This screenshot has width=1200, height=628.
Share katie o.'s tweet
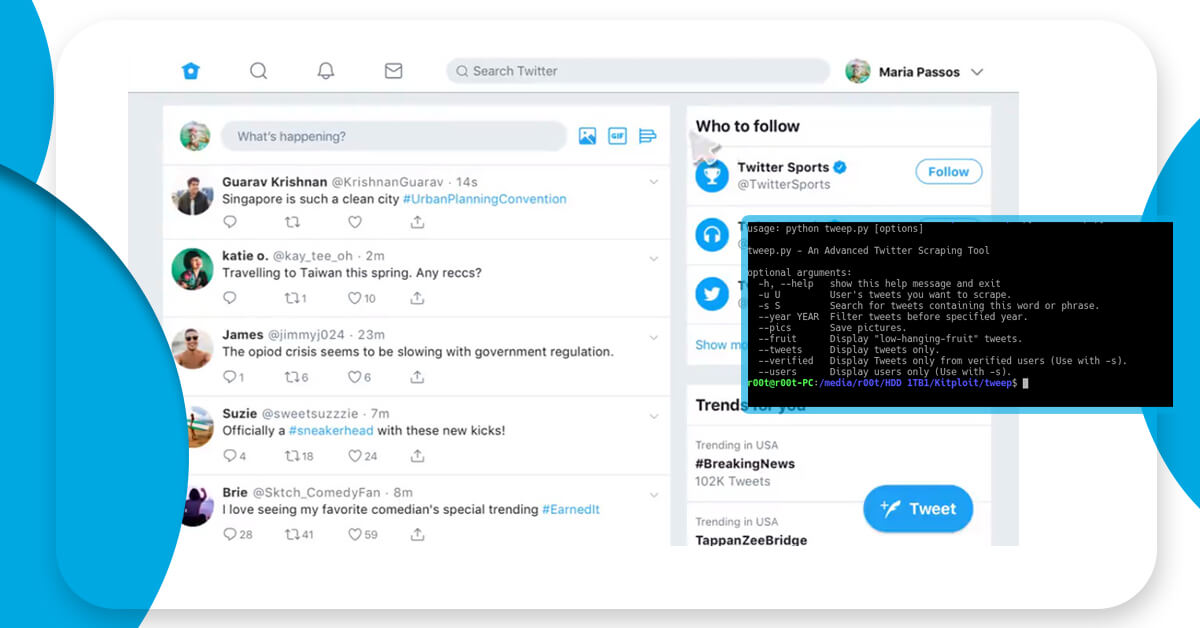(417, 298)
